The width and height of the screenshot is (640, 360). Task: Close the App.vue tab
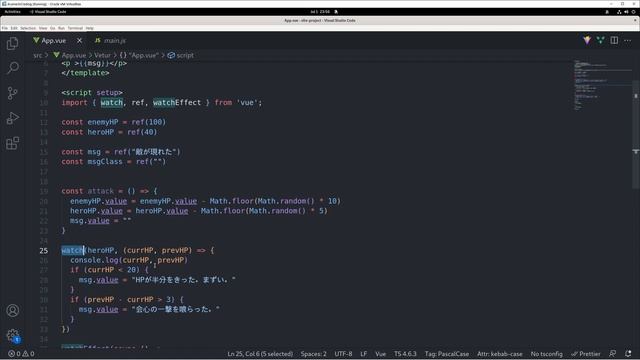(x=79, y=40)
